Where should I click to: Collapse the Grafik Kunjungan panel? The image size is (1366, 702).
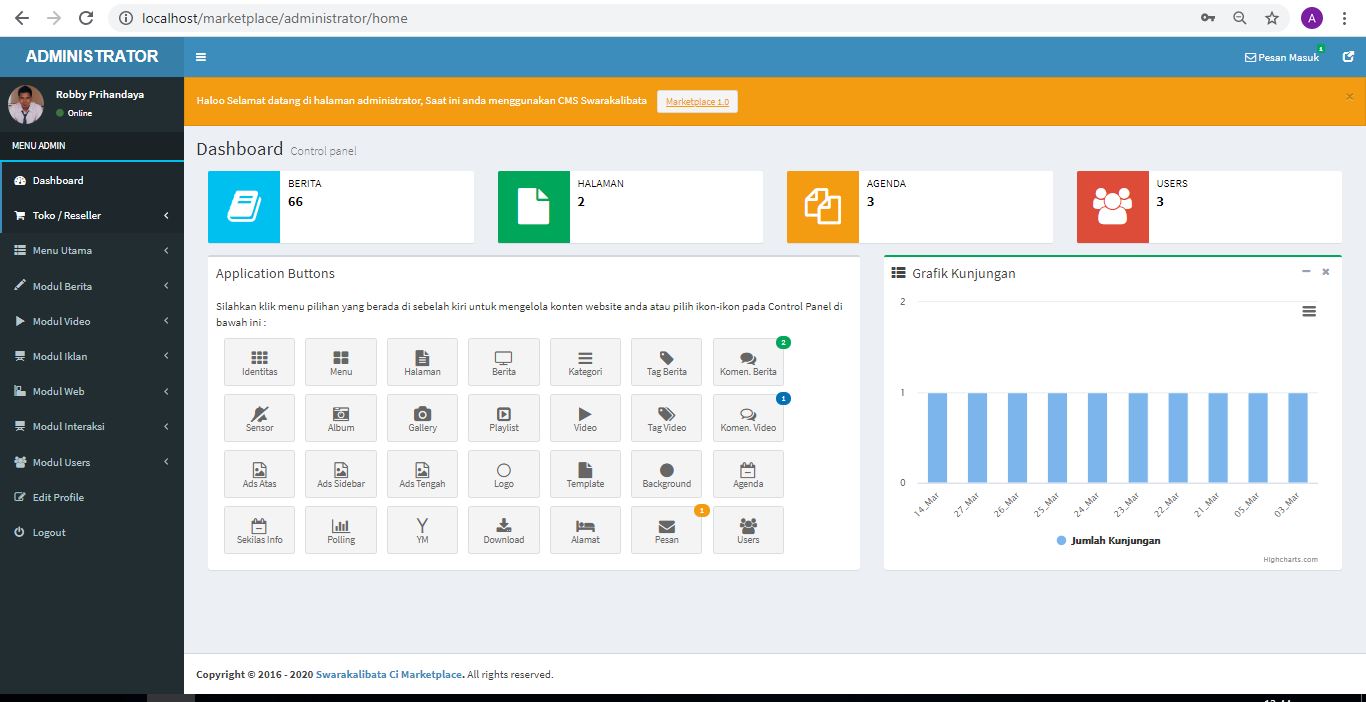(x=1306, y=272)
